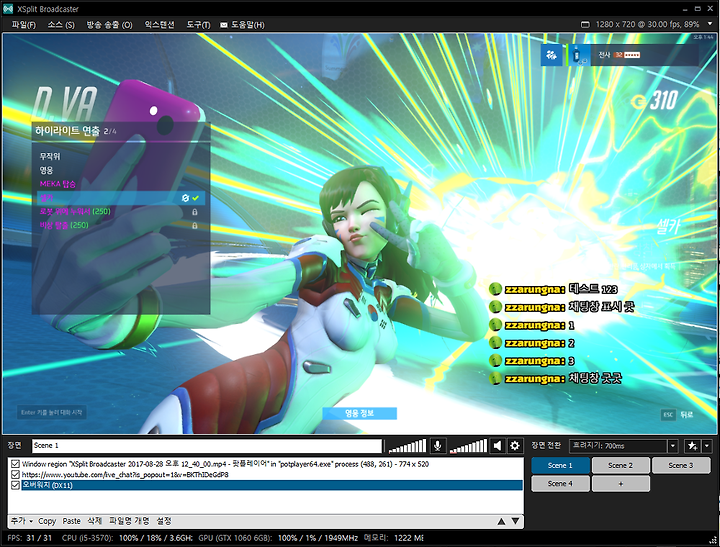
Task: Expand arrow next to the star button
Action: coord(707,446)
